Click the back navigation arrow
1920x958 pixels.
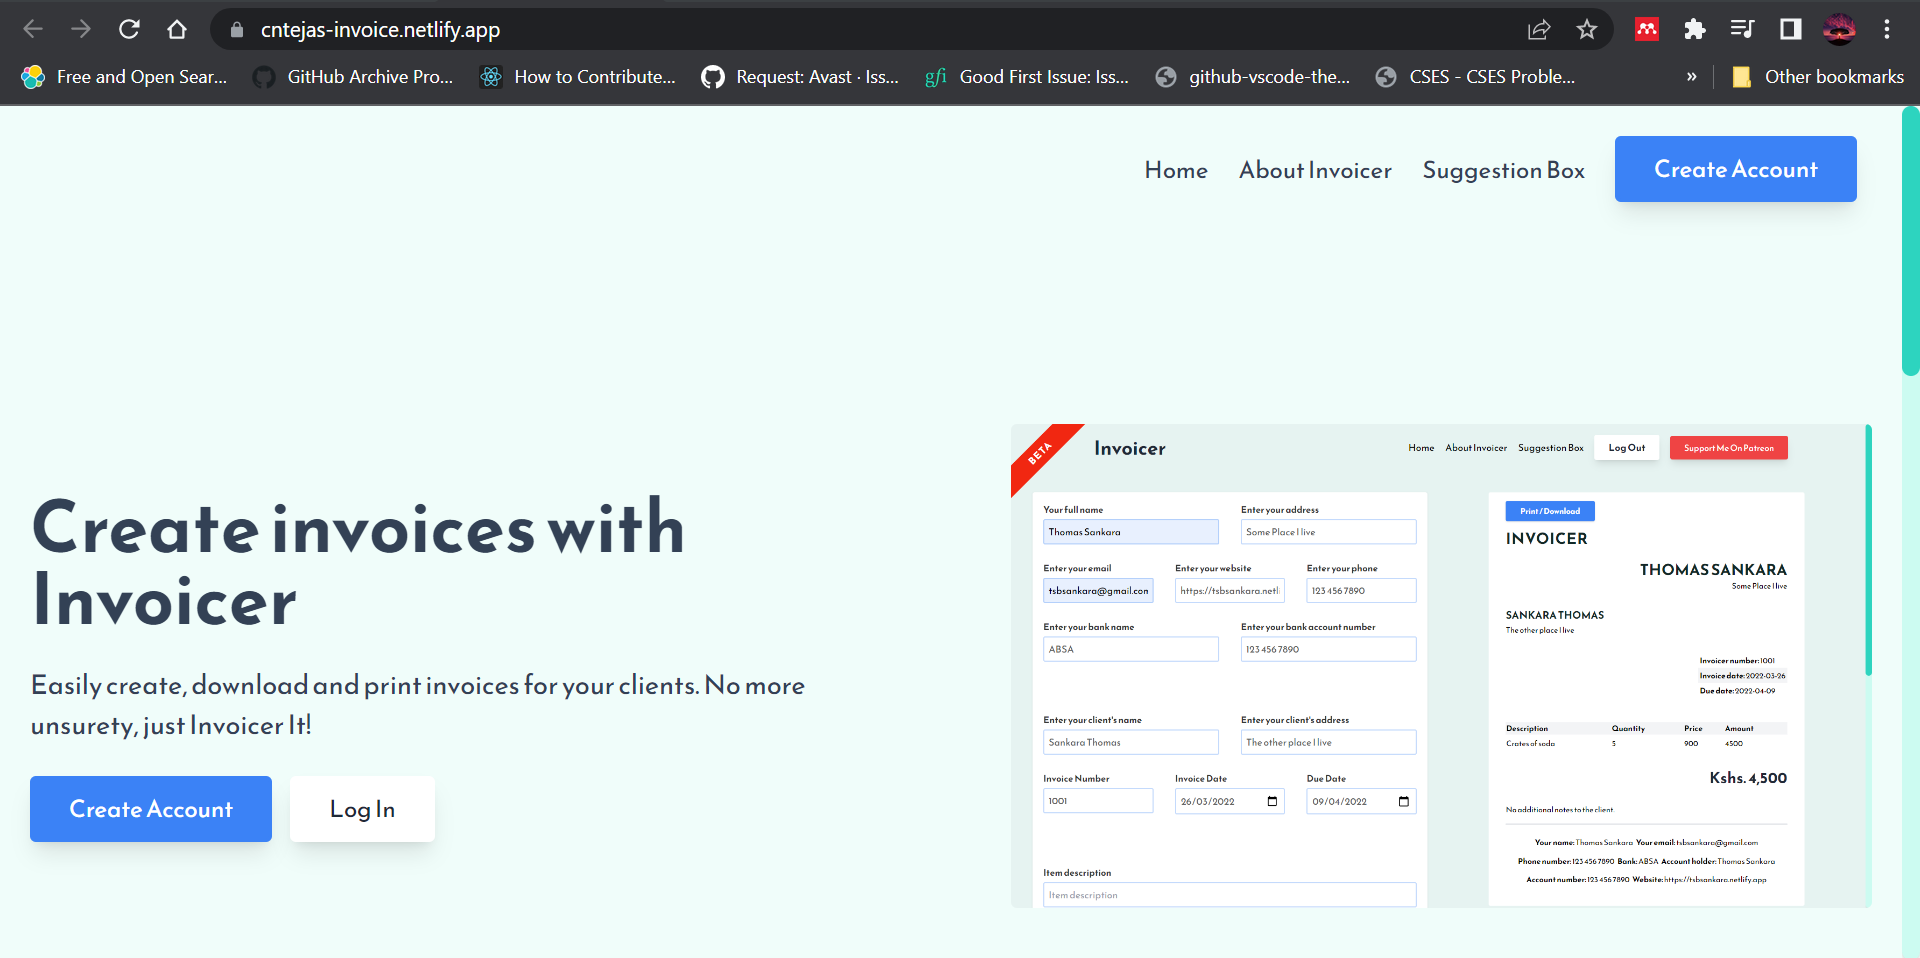pos(33,29)
